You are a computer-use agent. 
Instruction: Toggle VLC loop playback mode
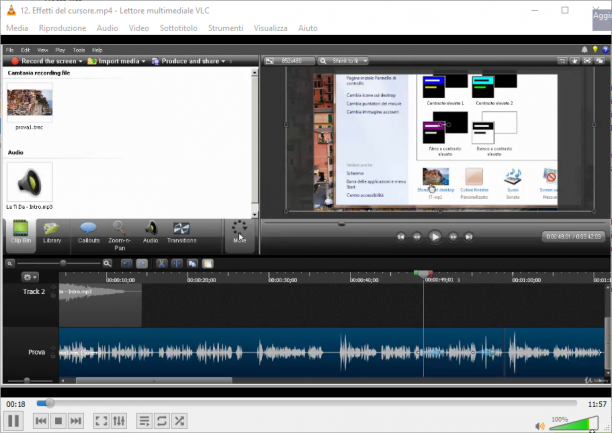tap(162, 421)
